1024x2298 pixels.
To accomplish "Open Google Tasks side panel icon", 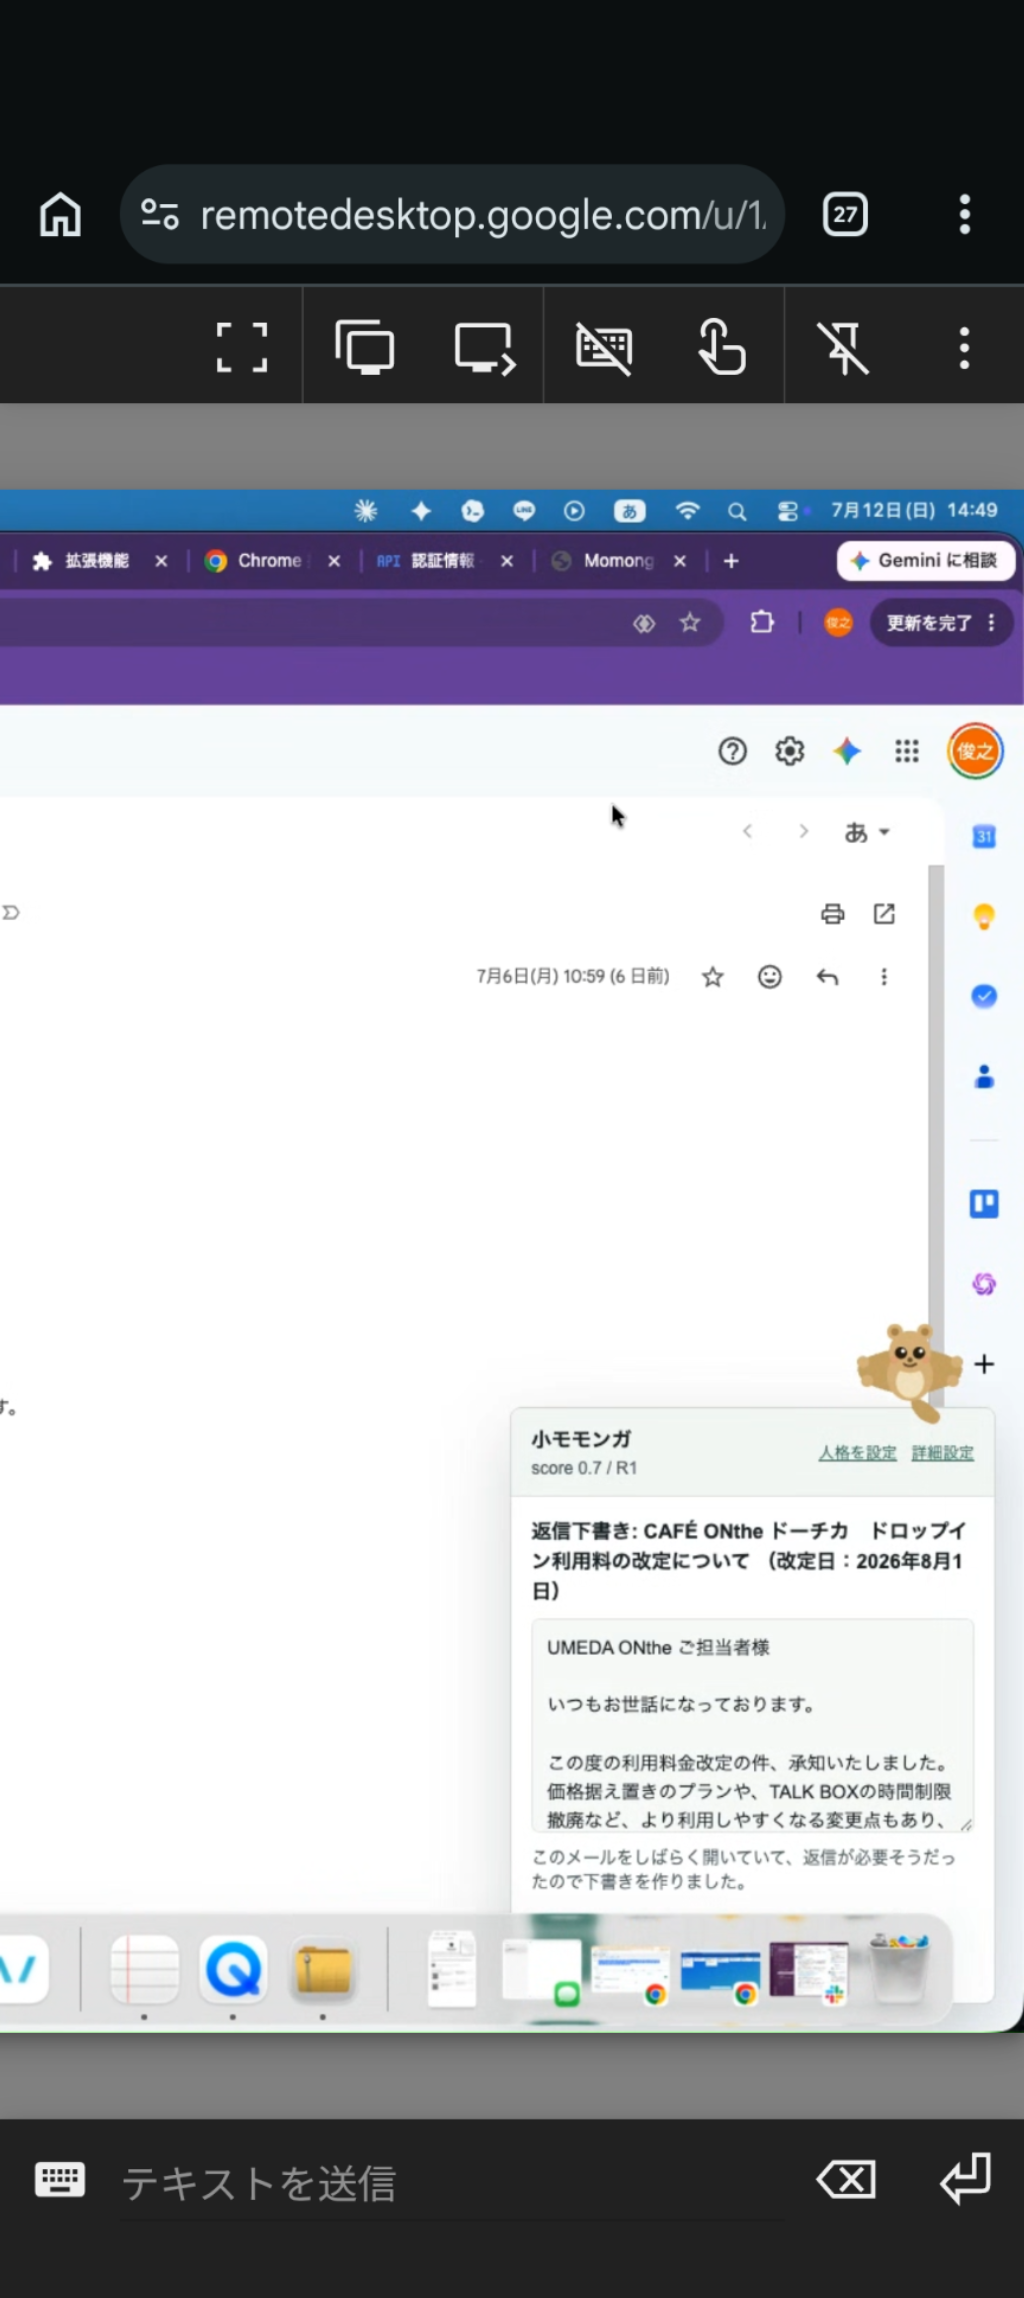I will tap(984, 996).
